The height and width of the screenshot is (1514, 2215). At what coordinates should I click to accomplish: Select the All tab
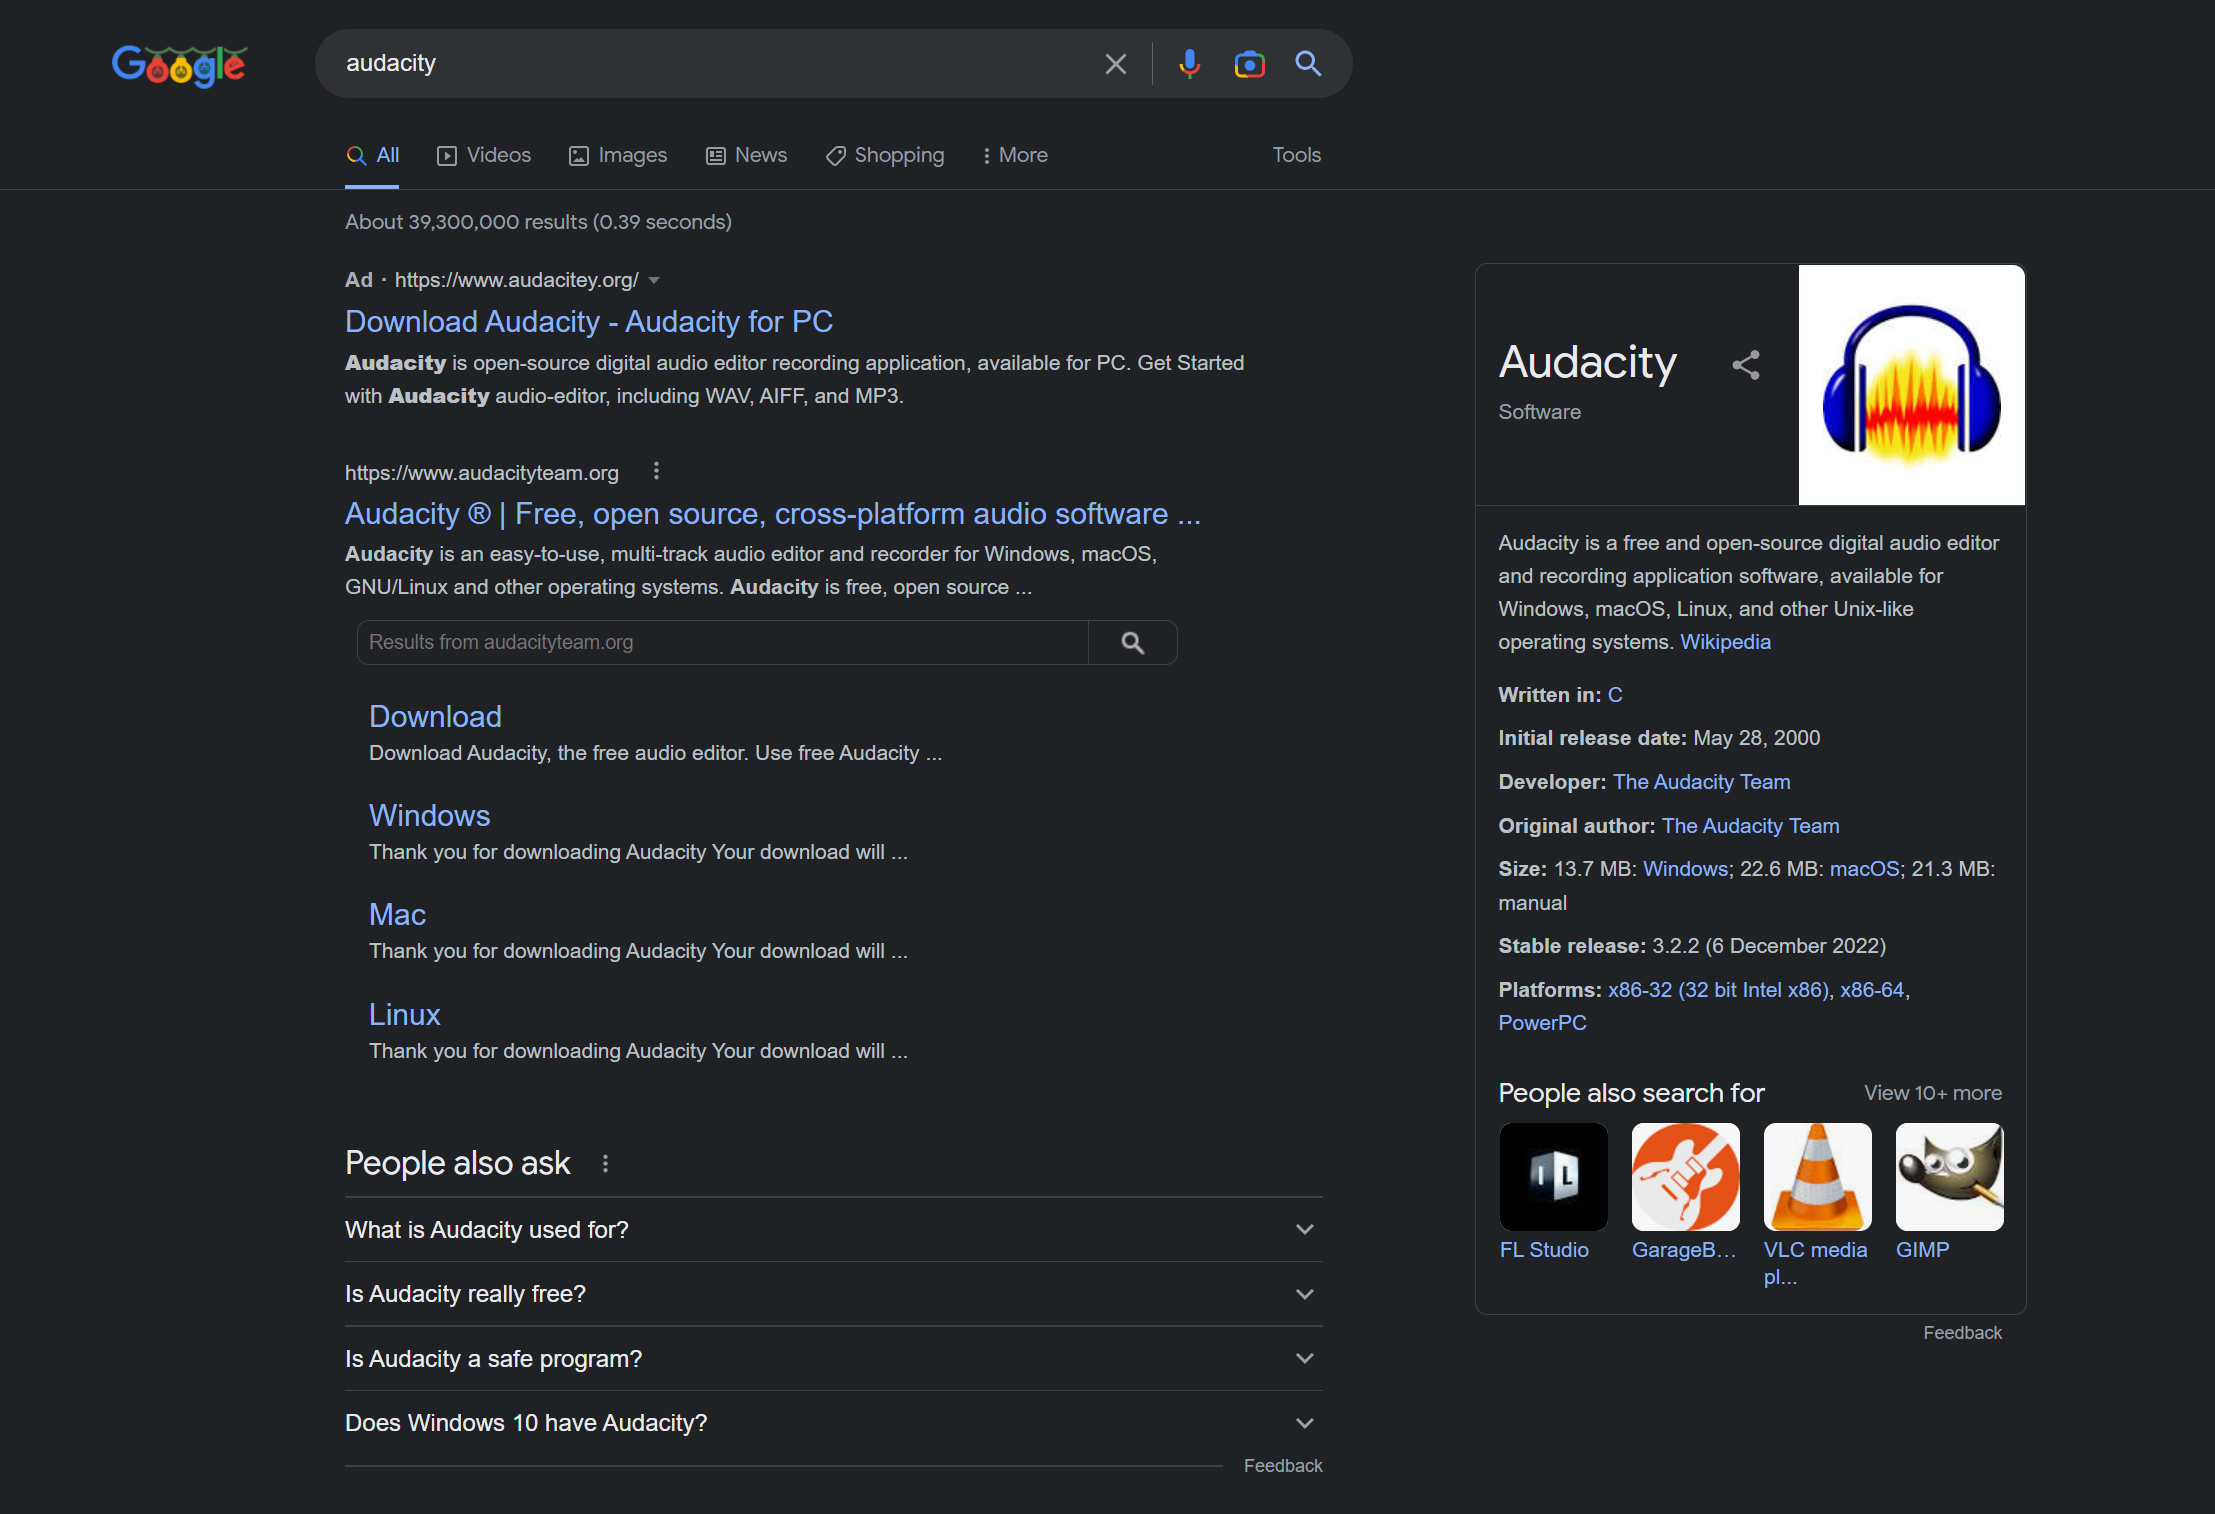372,155
